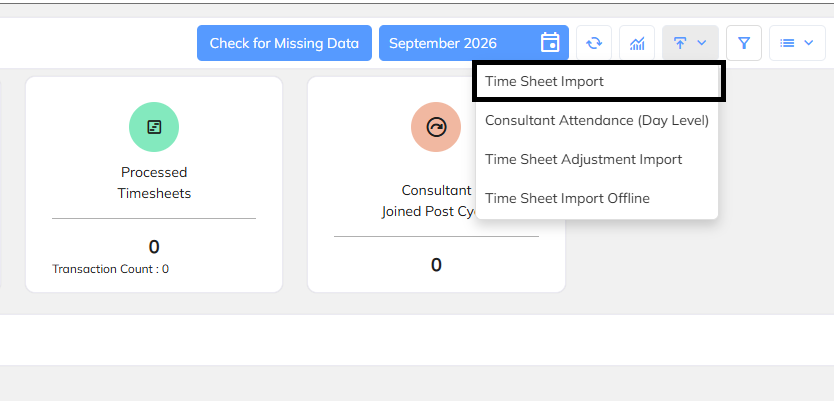
Task: Open the September 2026 month picker
Action: point(474,43)
